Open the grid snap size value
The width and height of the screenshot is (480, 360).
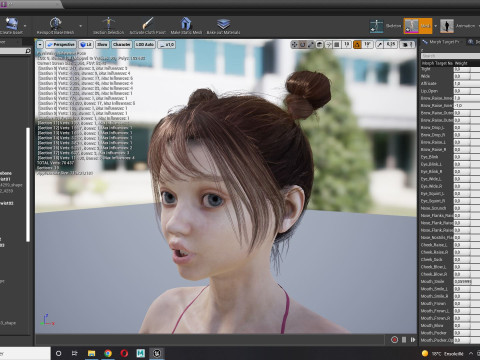coord(347,44)
